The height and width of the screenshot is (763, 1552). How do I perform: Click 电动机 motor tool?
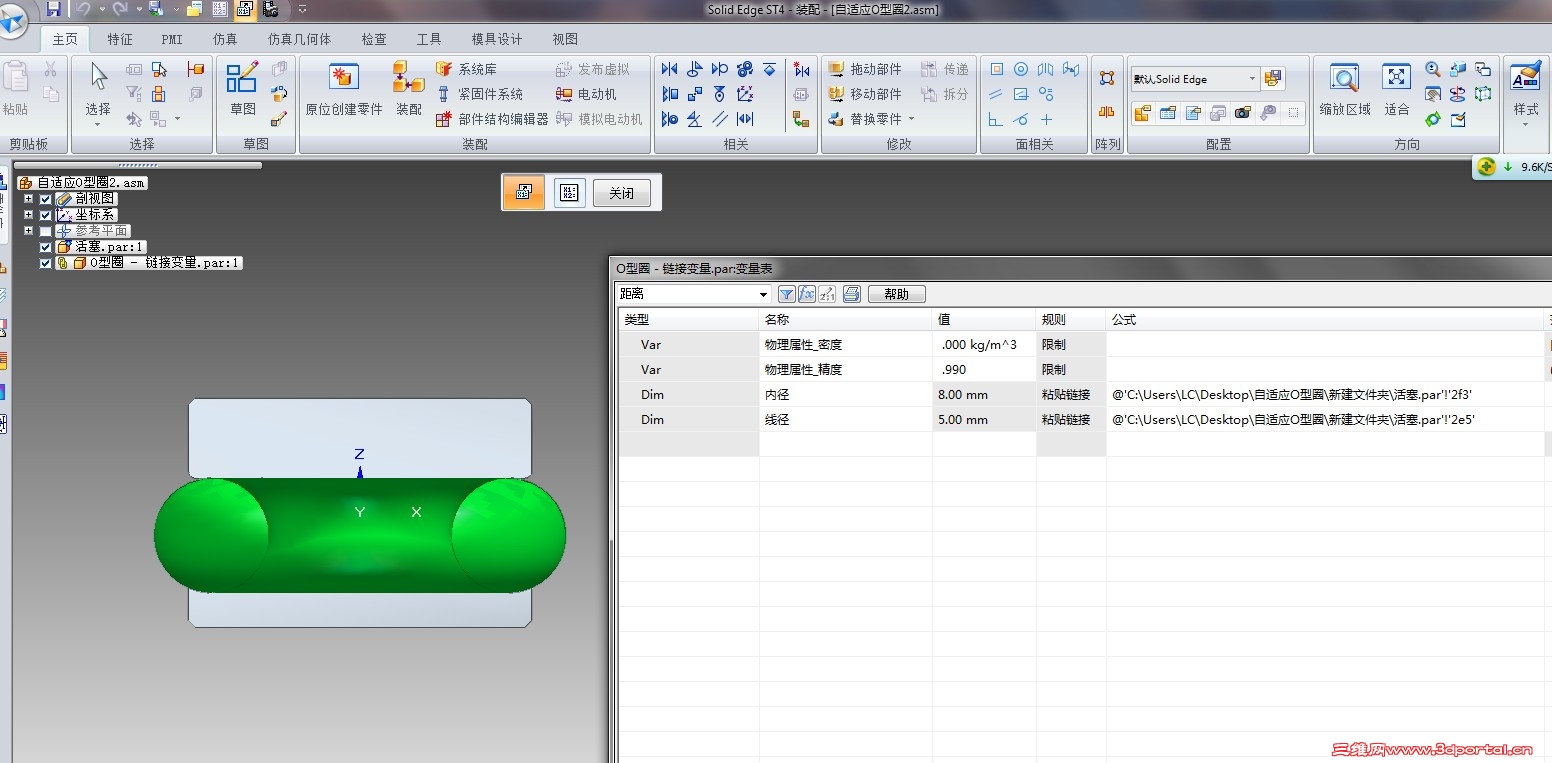click(586, 94)
